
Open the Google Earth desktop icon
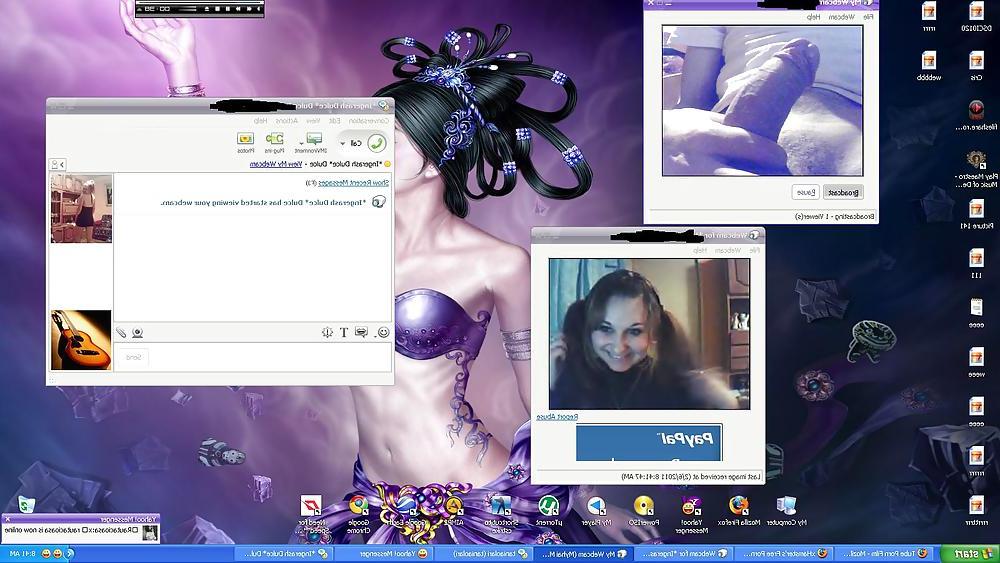point(406,512)
